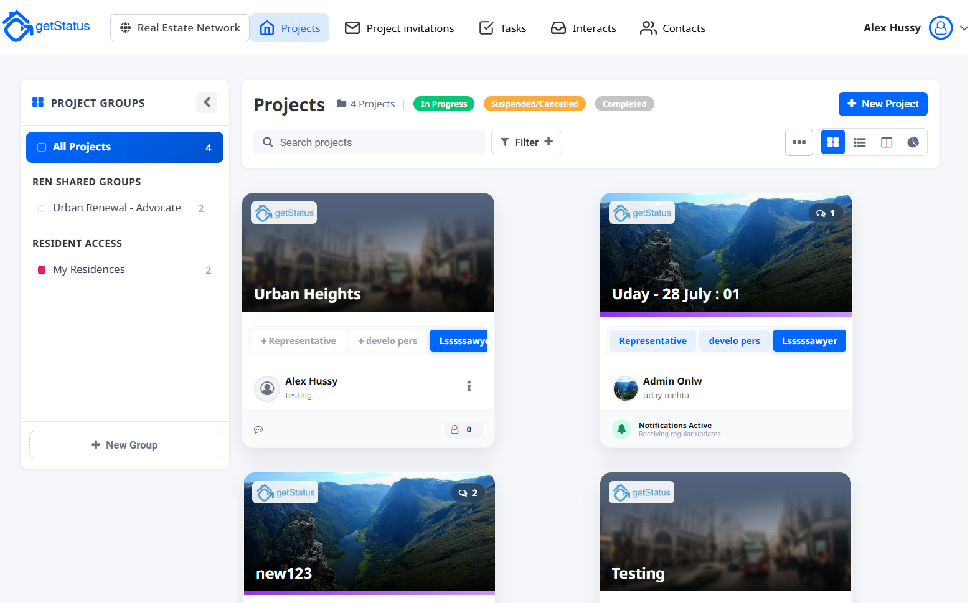Click the Notifications Active bell icon

pyautogui.click(x=622, y=429)
